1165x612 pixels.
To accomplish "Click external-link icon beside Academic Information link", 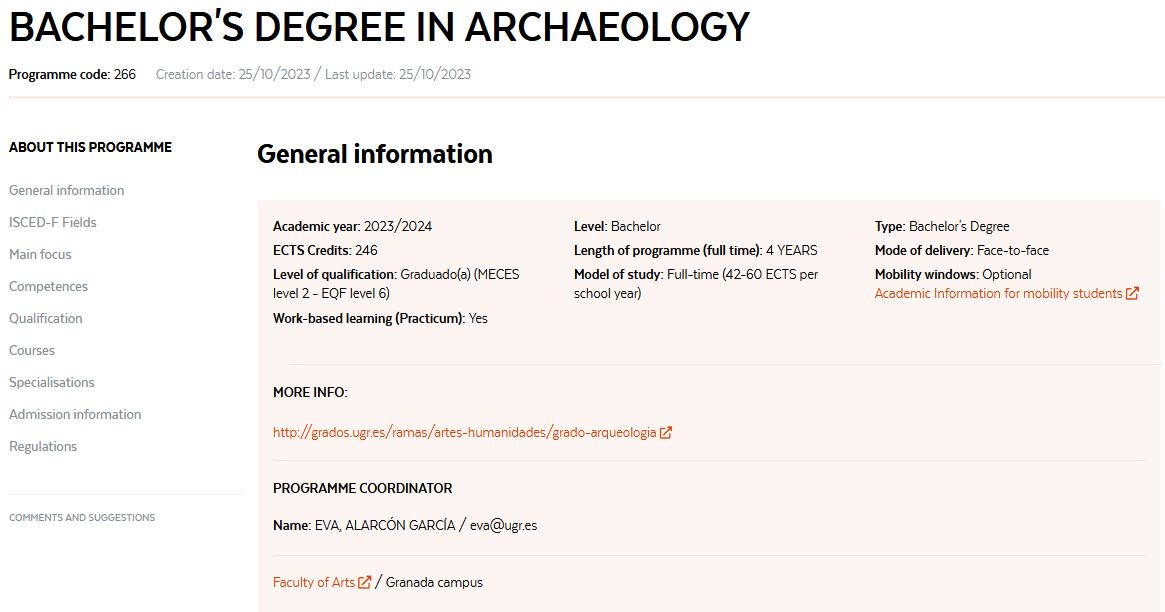I will (x=1132, y=294).
